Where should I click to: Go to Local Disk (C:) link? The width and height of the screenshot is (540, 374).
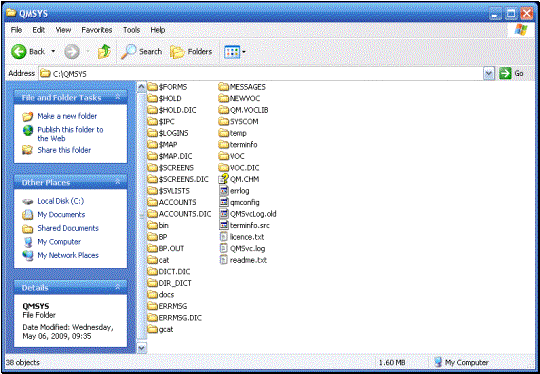point(61,201)
